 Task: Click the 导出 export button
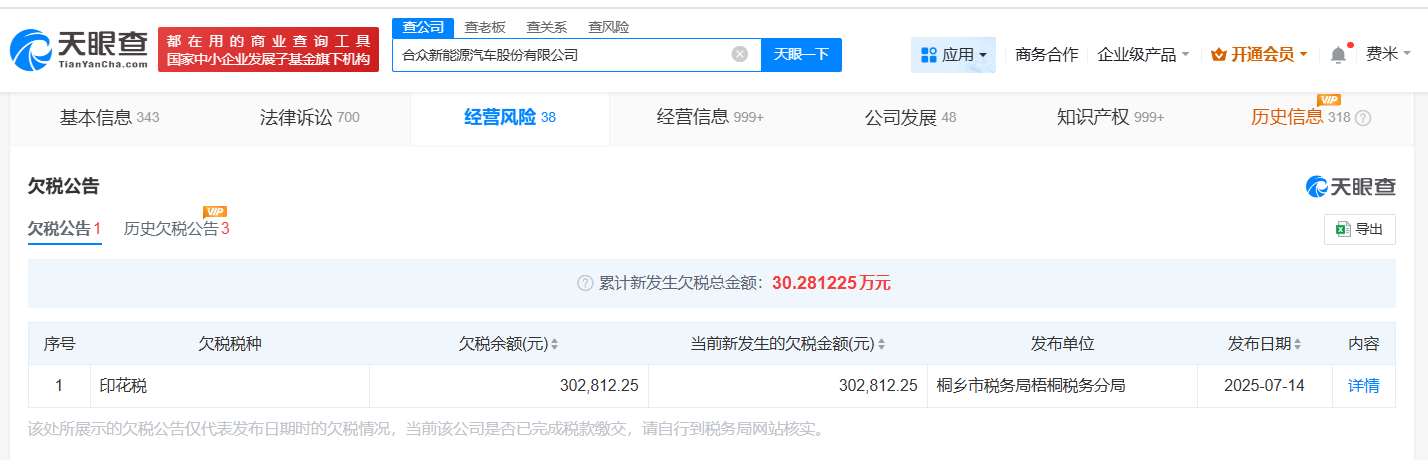1359,230
